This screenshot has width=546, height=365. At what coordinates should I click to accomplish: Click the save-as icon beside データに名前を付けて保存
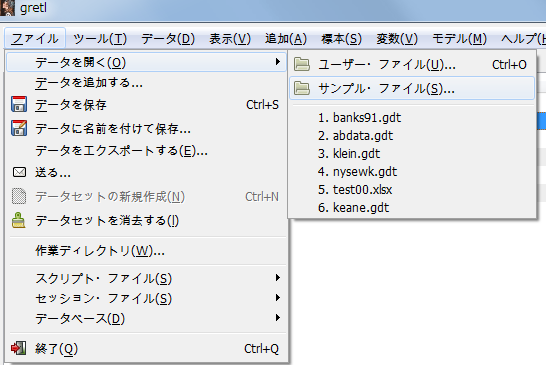point(19,128)
